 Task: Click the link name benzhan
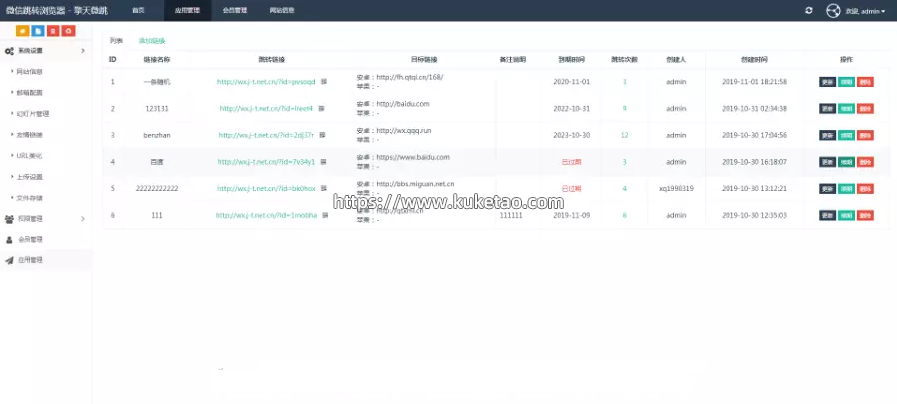coord(157,135)
